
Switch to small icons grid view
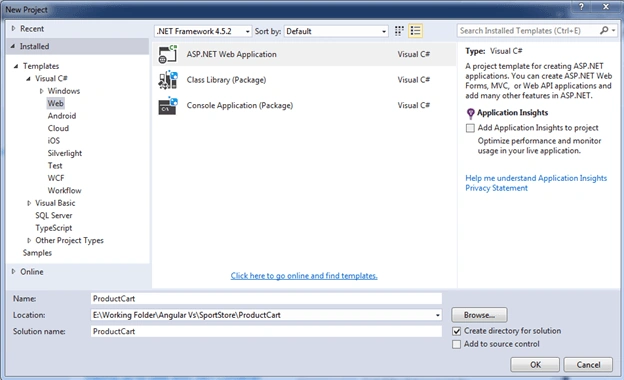tap(399, 31)
